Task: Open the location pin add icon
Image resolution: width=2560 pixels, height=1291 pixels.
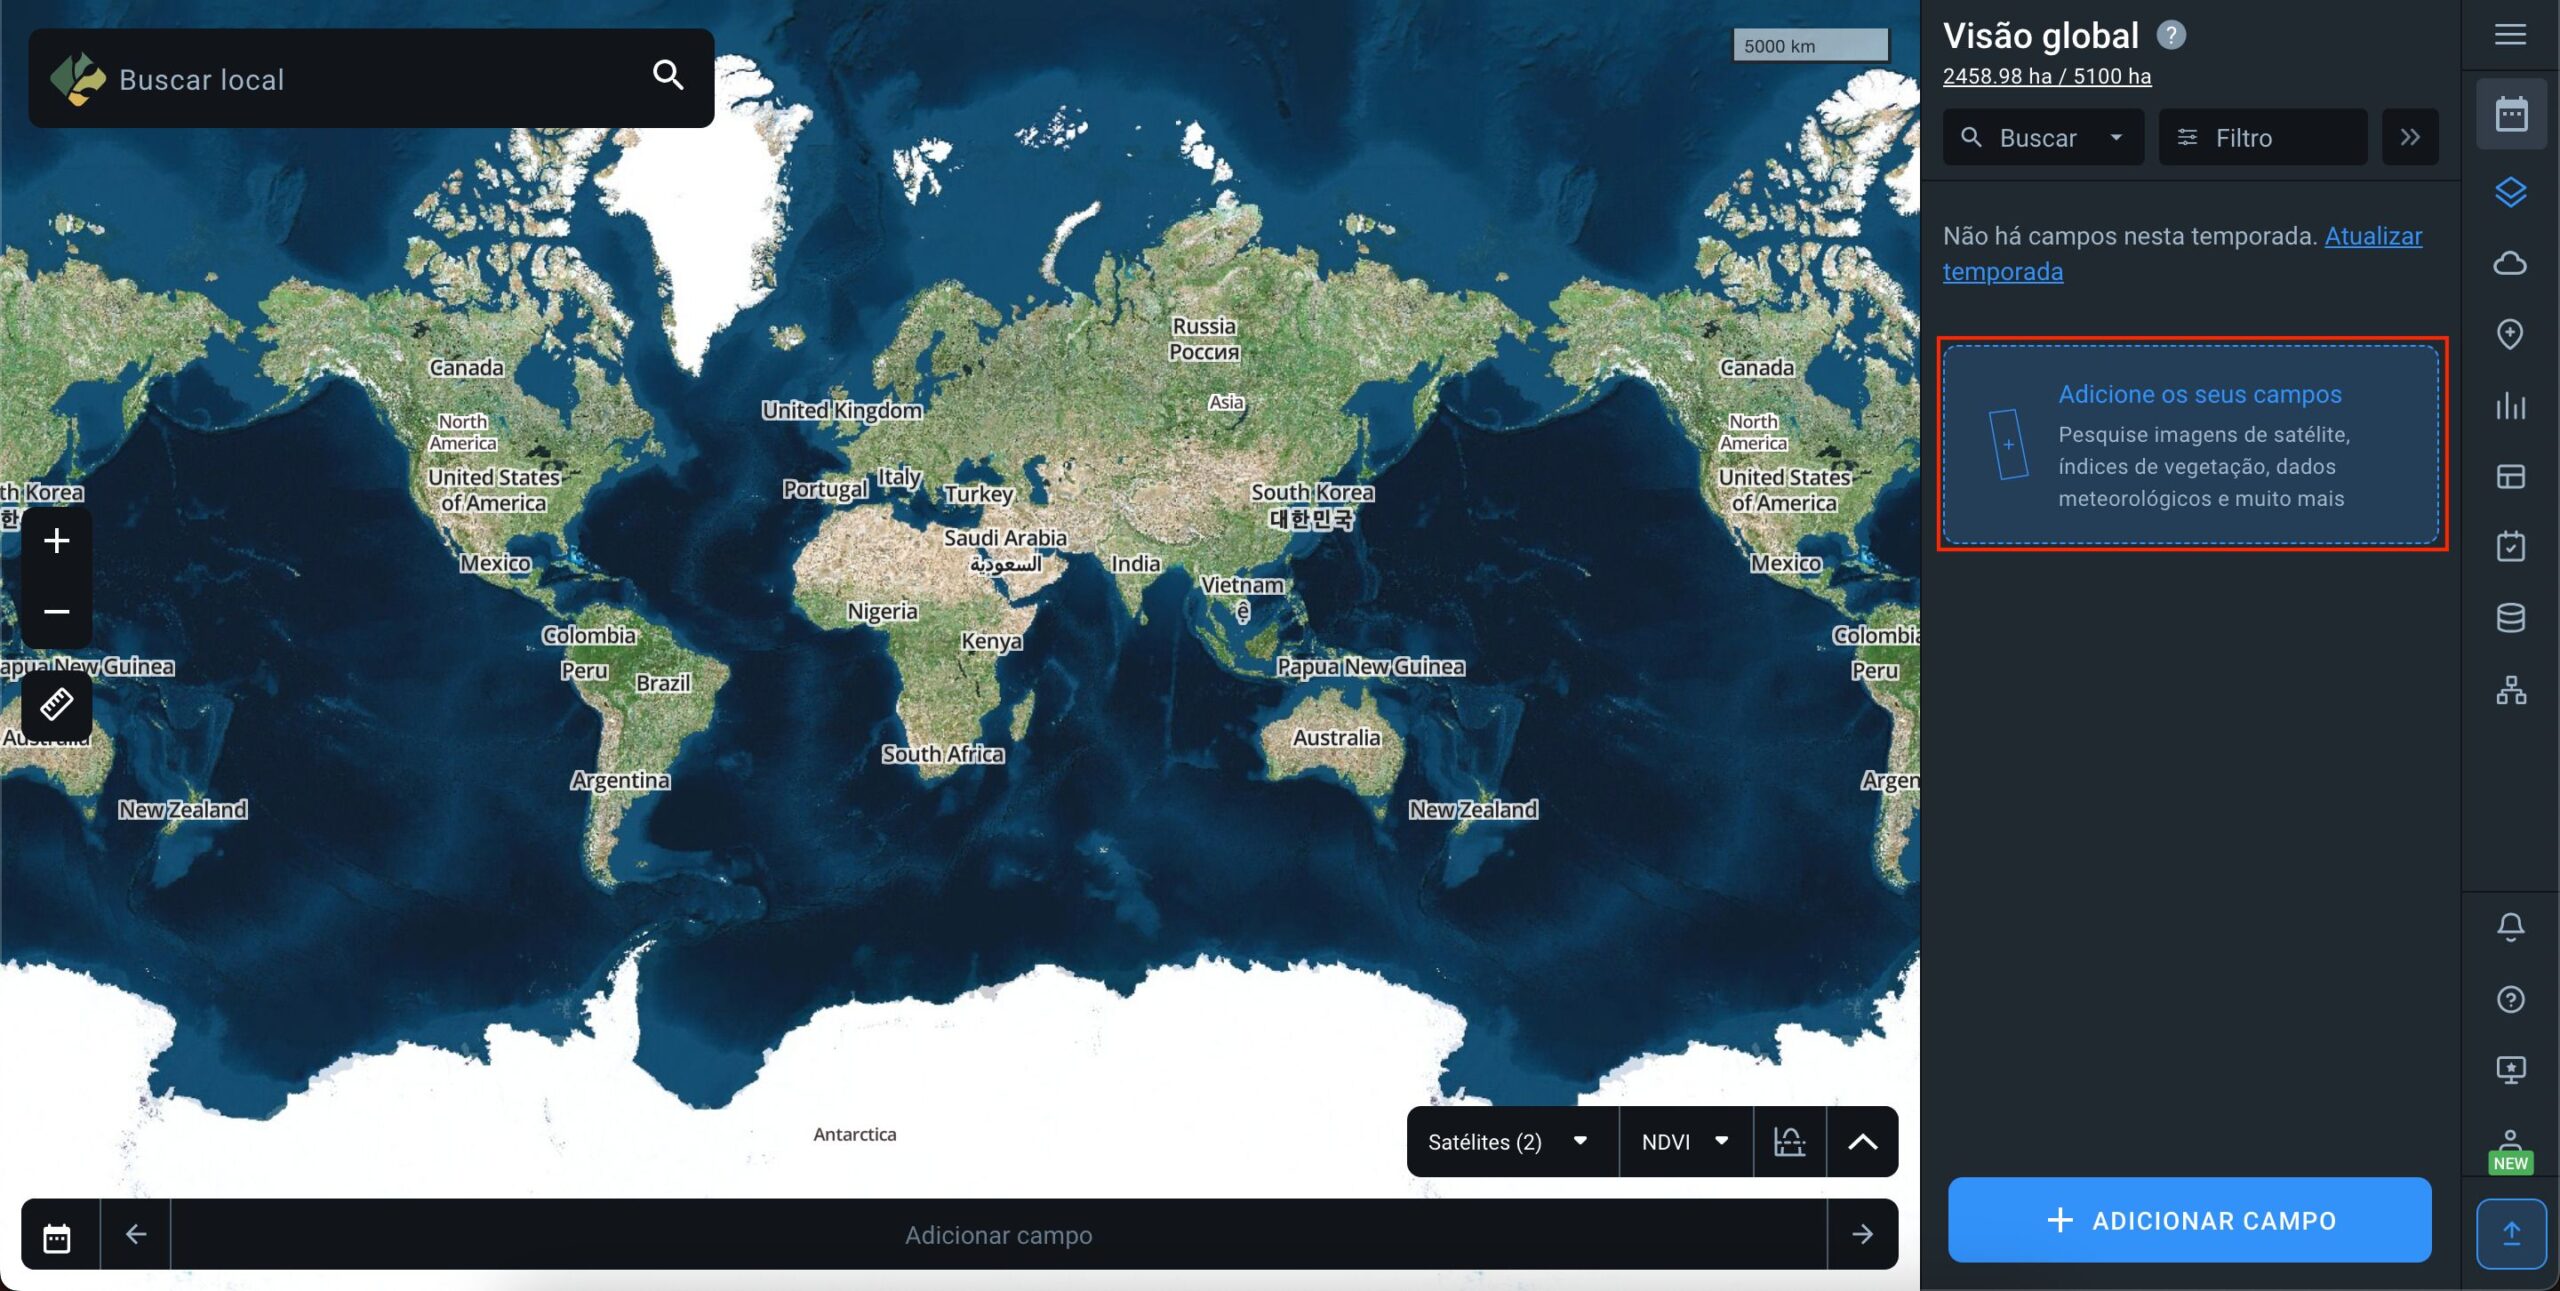Action: [x=2510, y=334]
